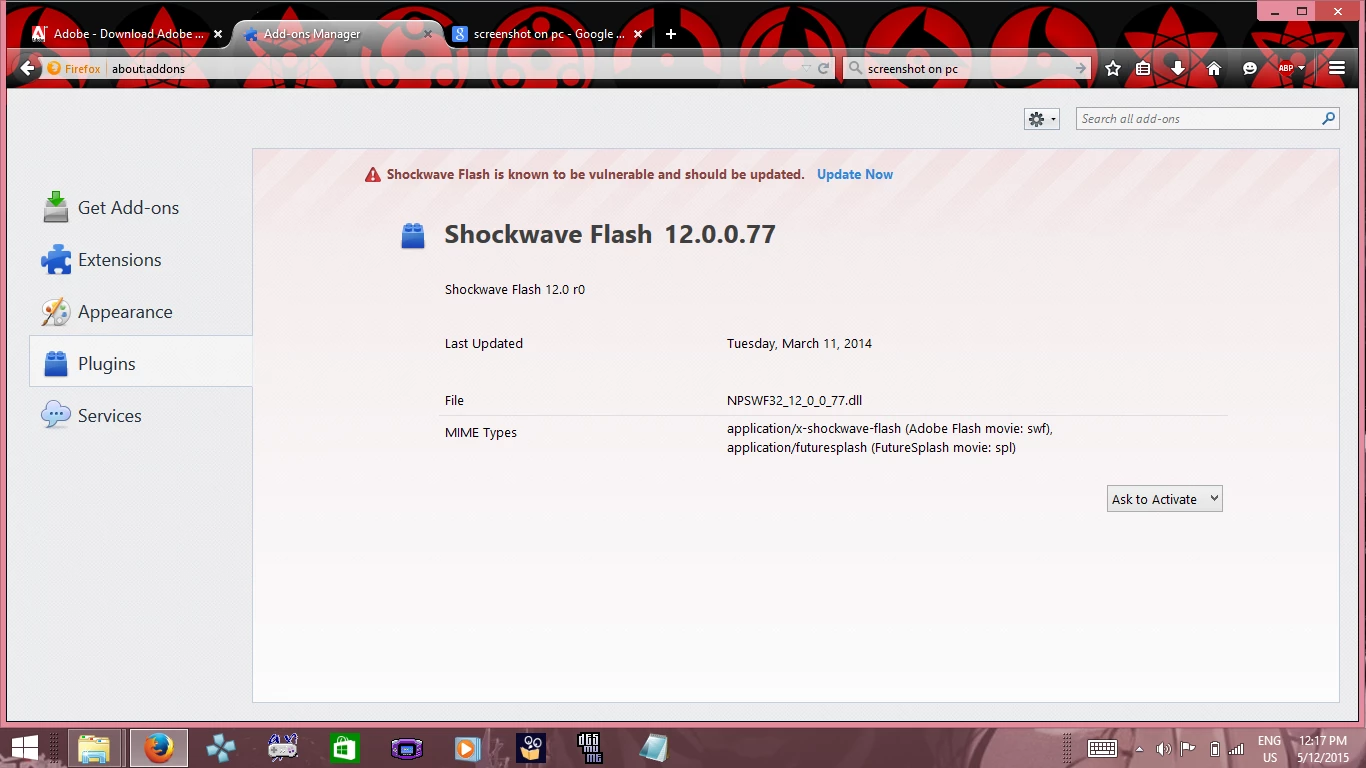Screen dimensions: 1366x768
Task: Click the Update Now link
Action: [x=855, y=174]
